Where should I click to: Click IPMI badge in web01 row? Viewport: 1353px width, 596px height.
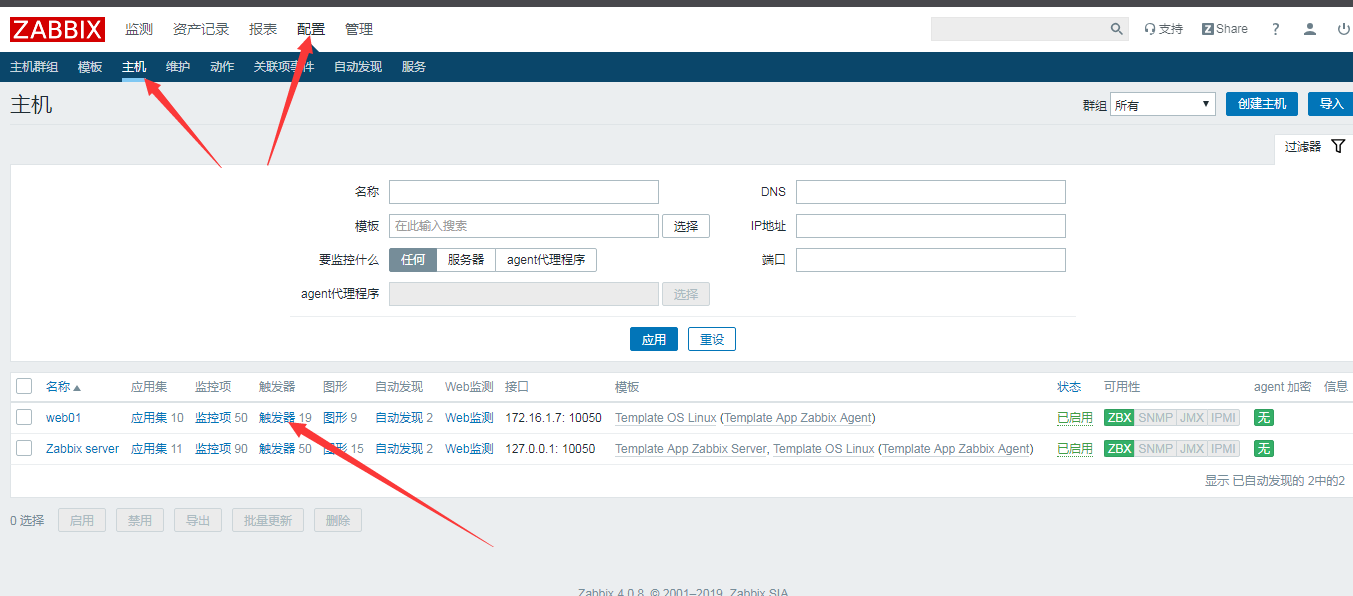click(1223, 418)
